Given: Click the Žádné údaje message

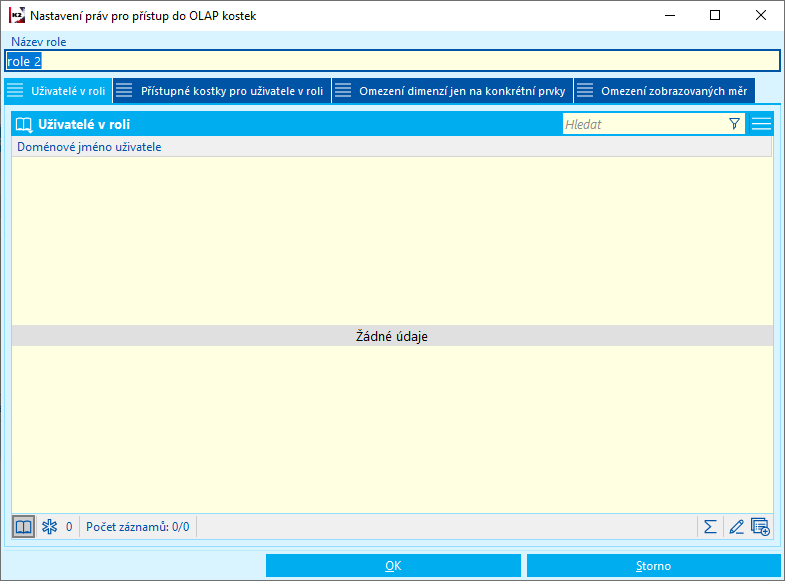Looking at the screenshot, I should coord(391,336).
